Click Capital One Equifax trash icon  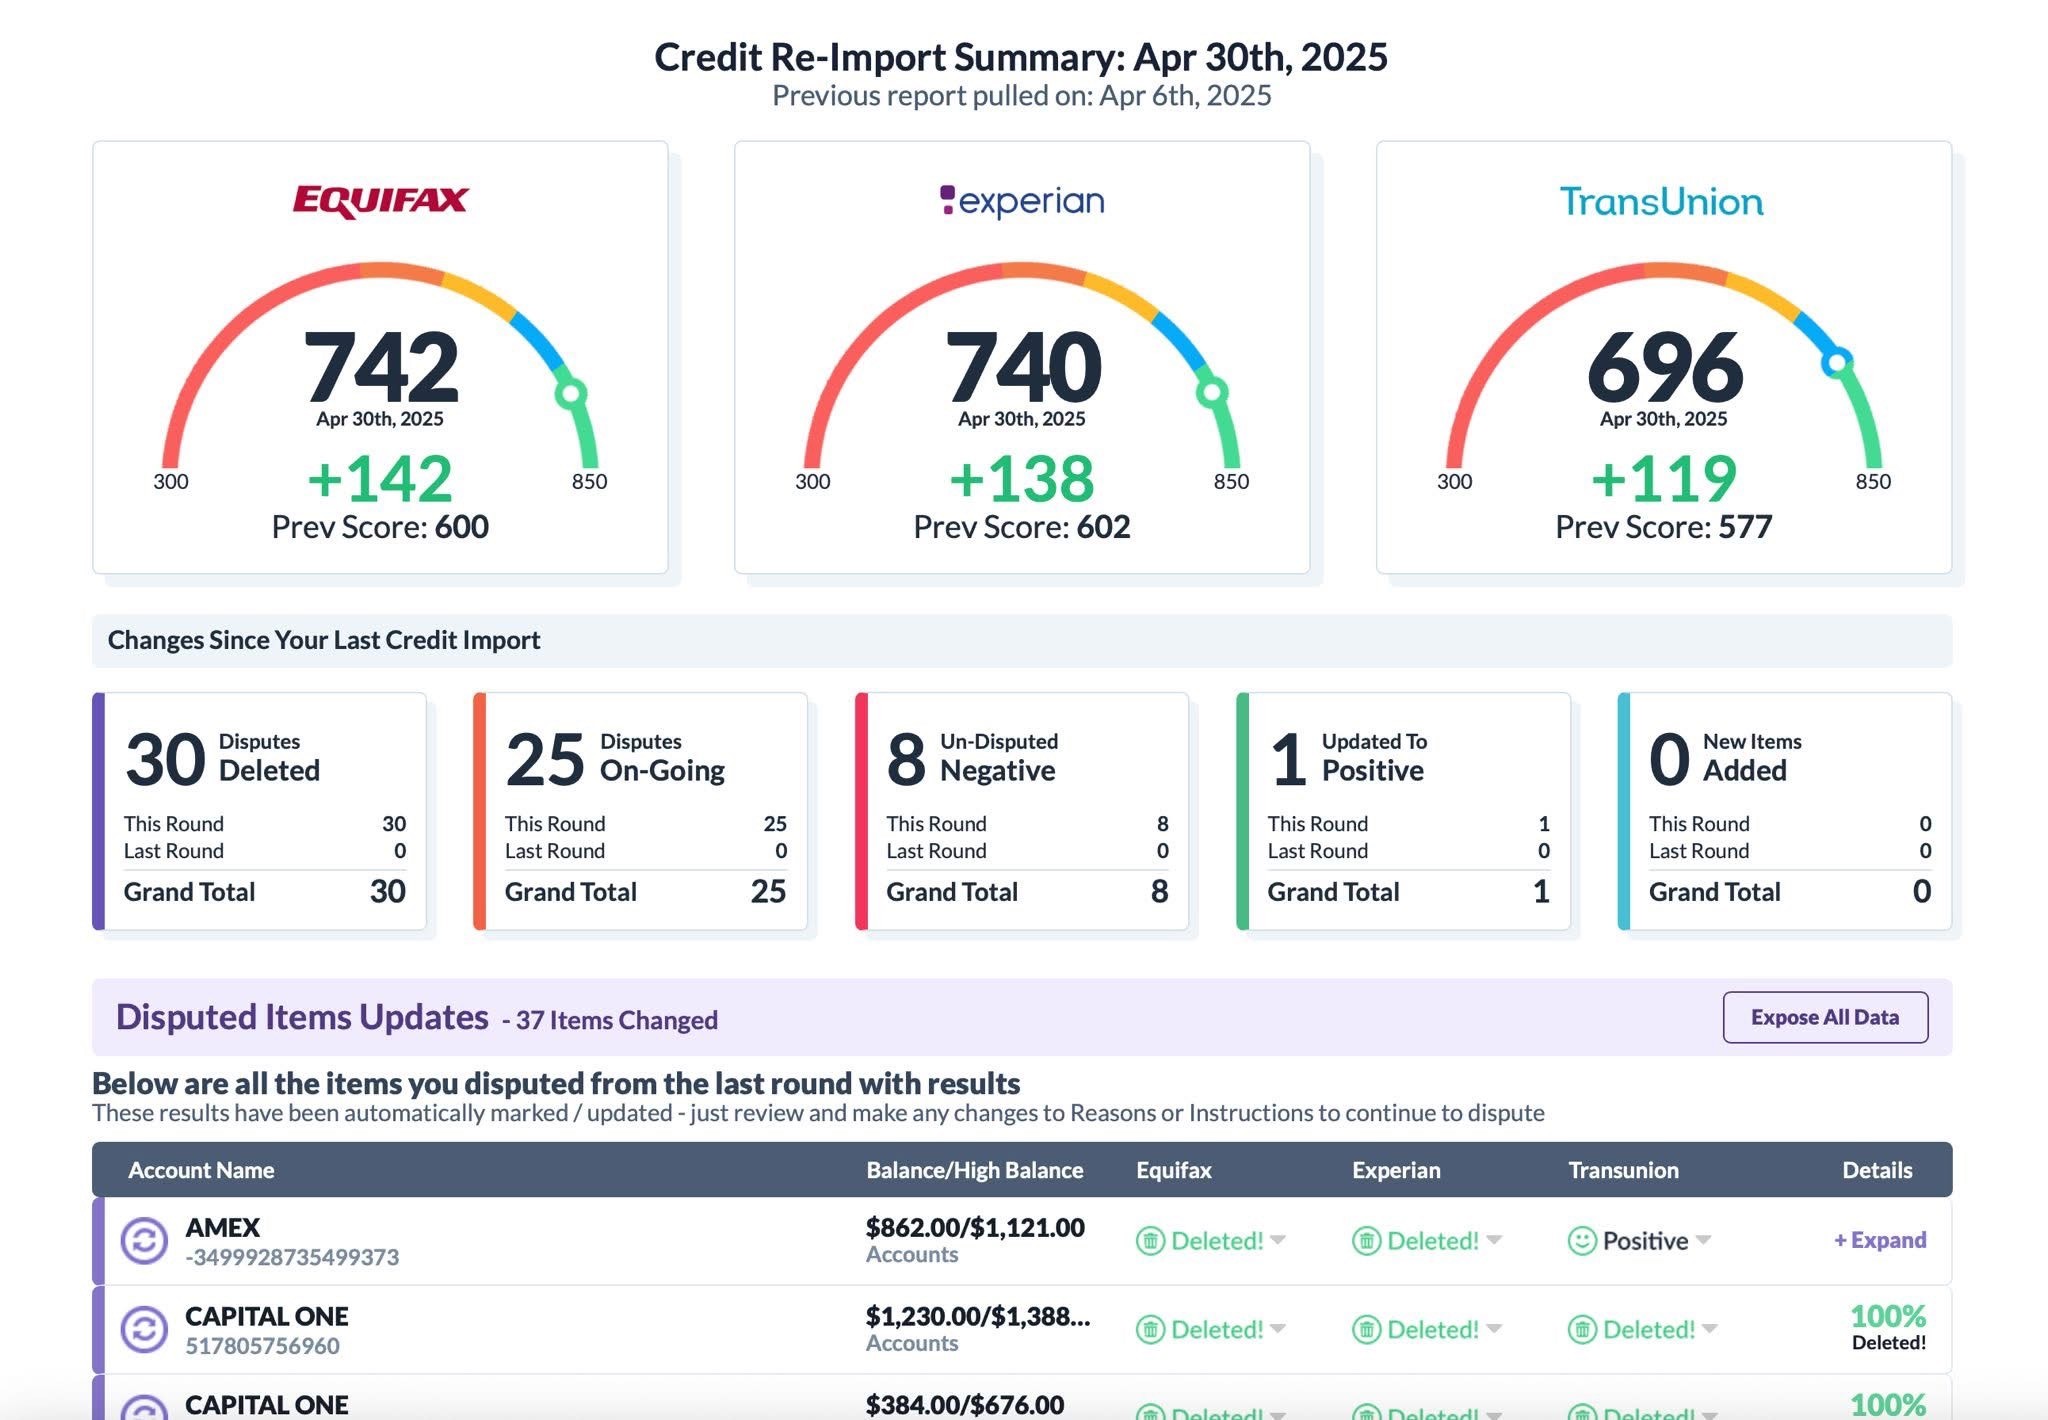click(x=1150, y=1330)
